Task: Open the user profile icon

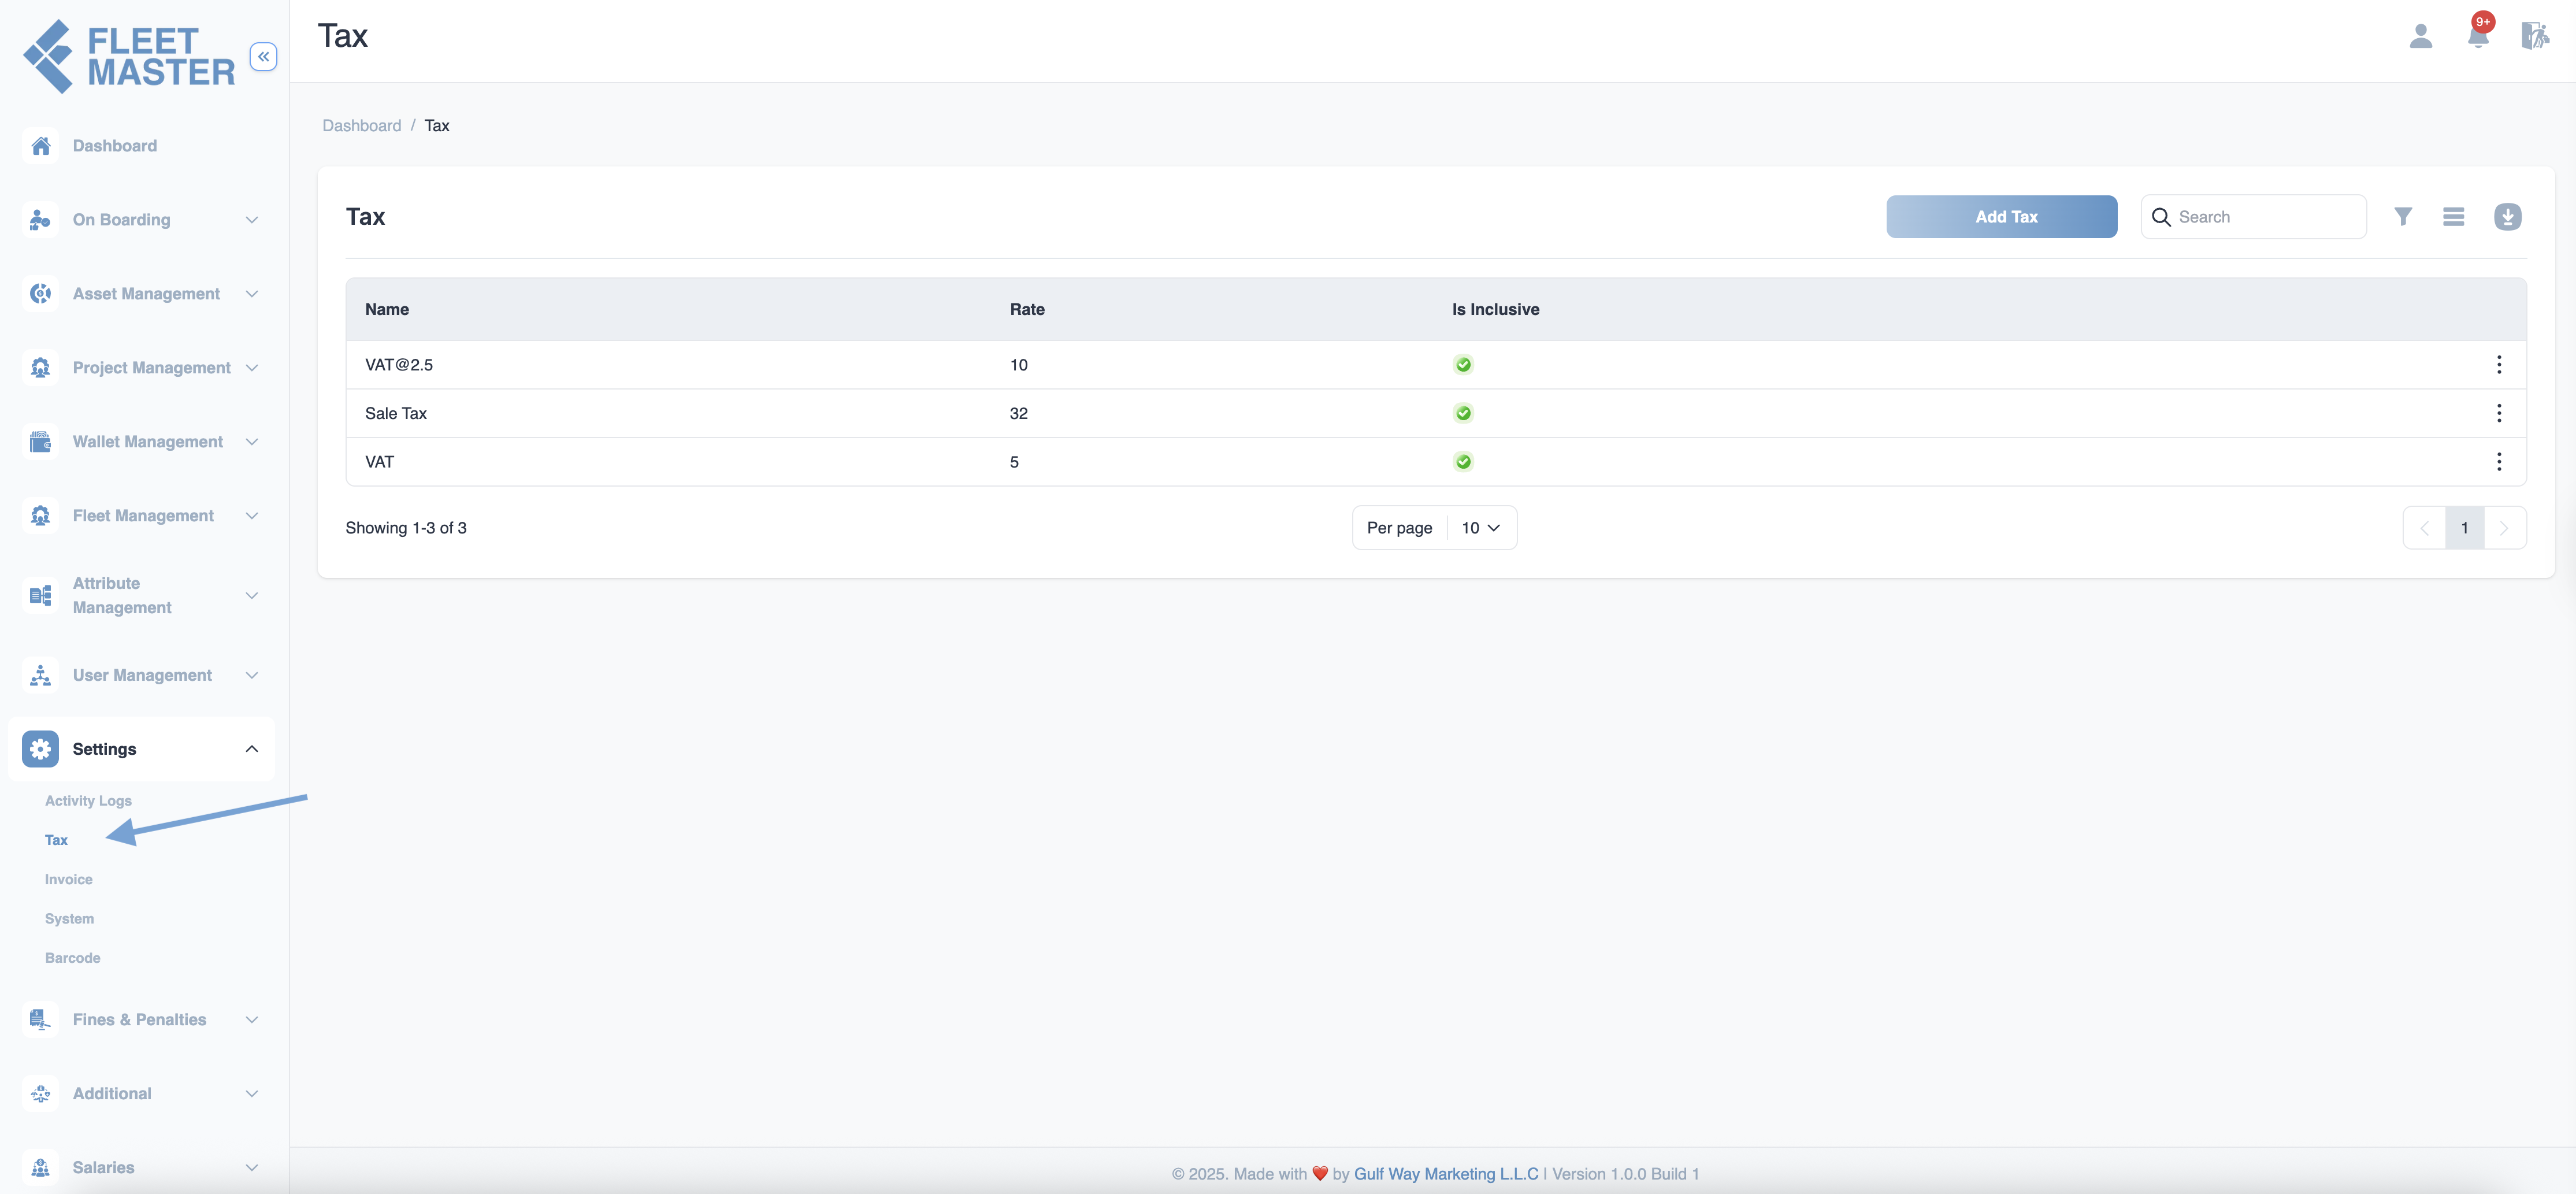Action: (x=2420, y=37)
